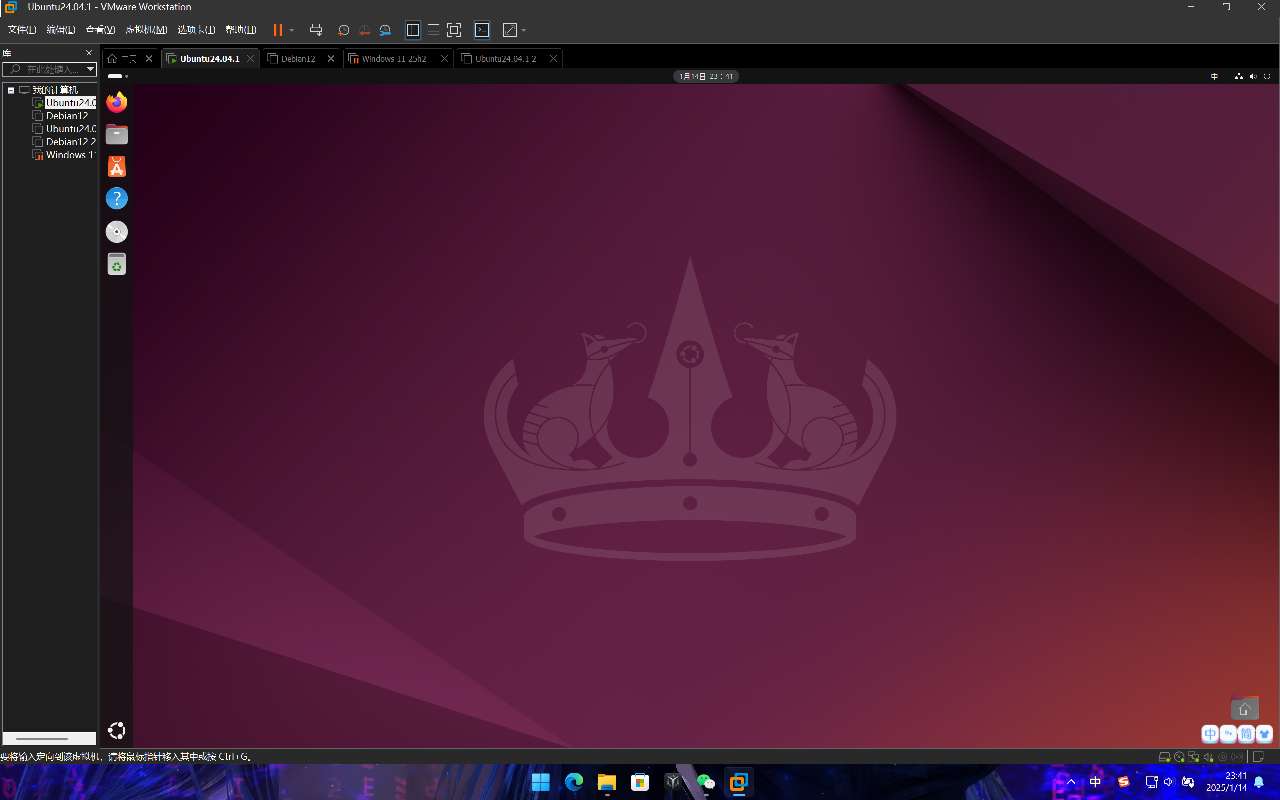Click Show Apps Ubuntu logo in dock
The image size is (1280, 800).
click(117, 730)
